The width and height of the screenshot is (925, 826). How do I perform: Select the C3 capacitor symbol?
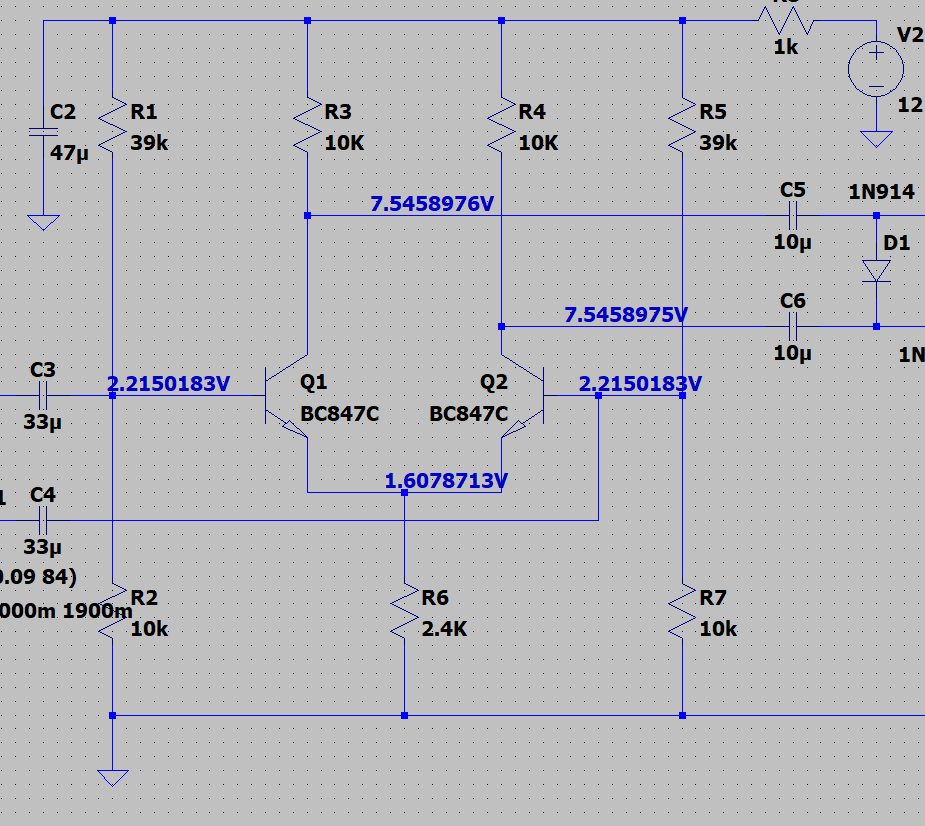[42, 395]
